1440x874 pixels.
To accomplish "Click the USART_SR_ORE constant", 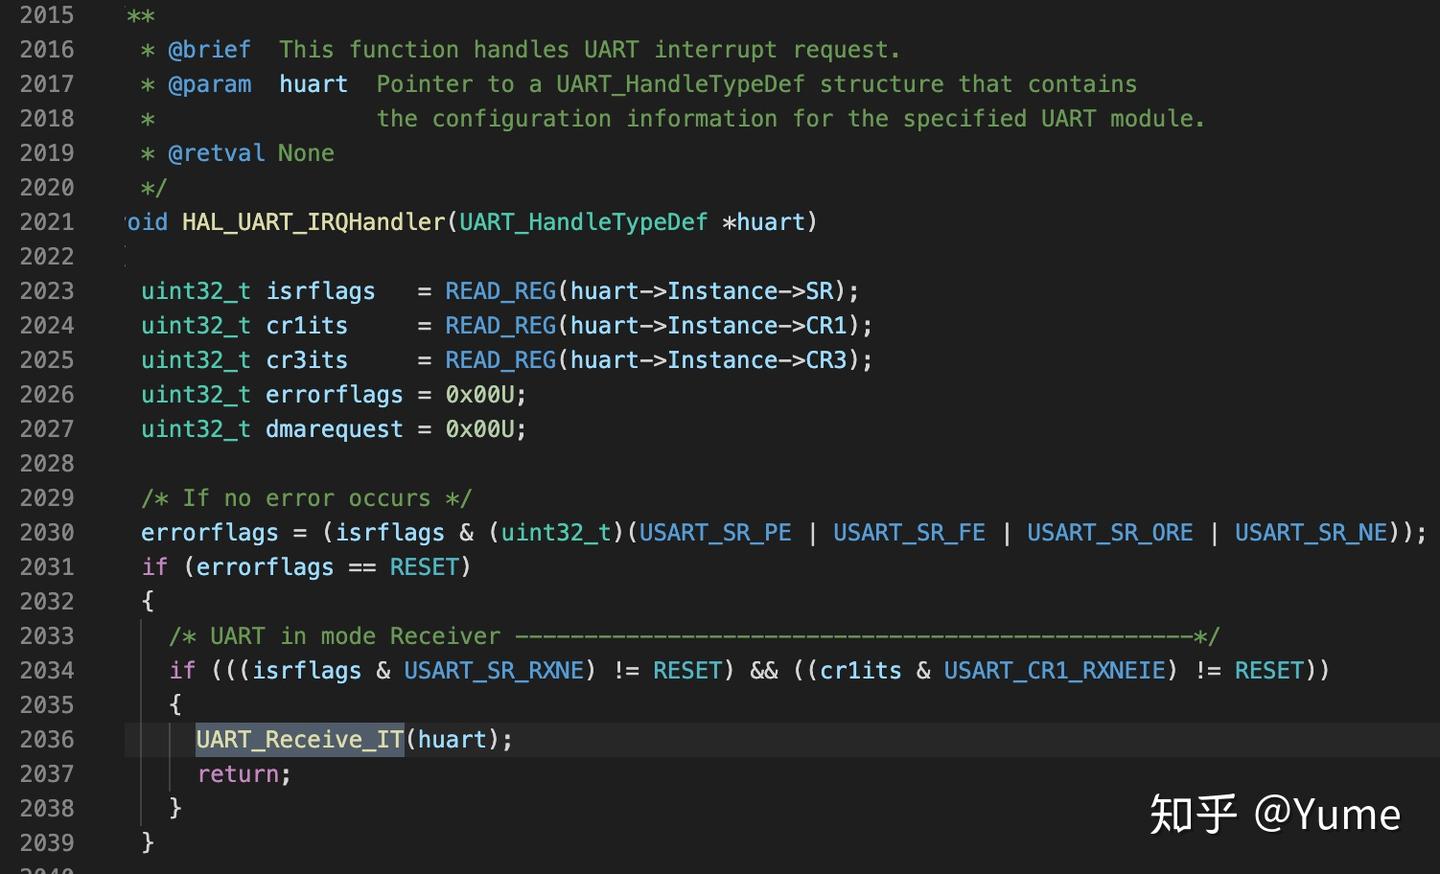I will 1110,533.
